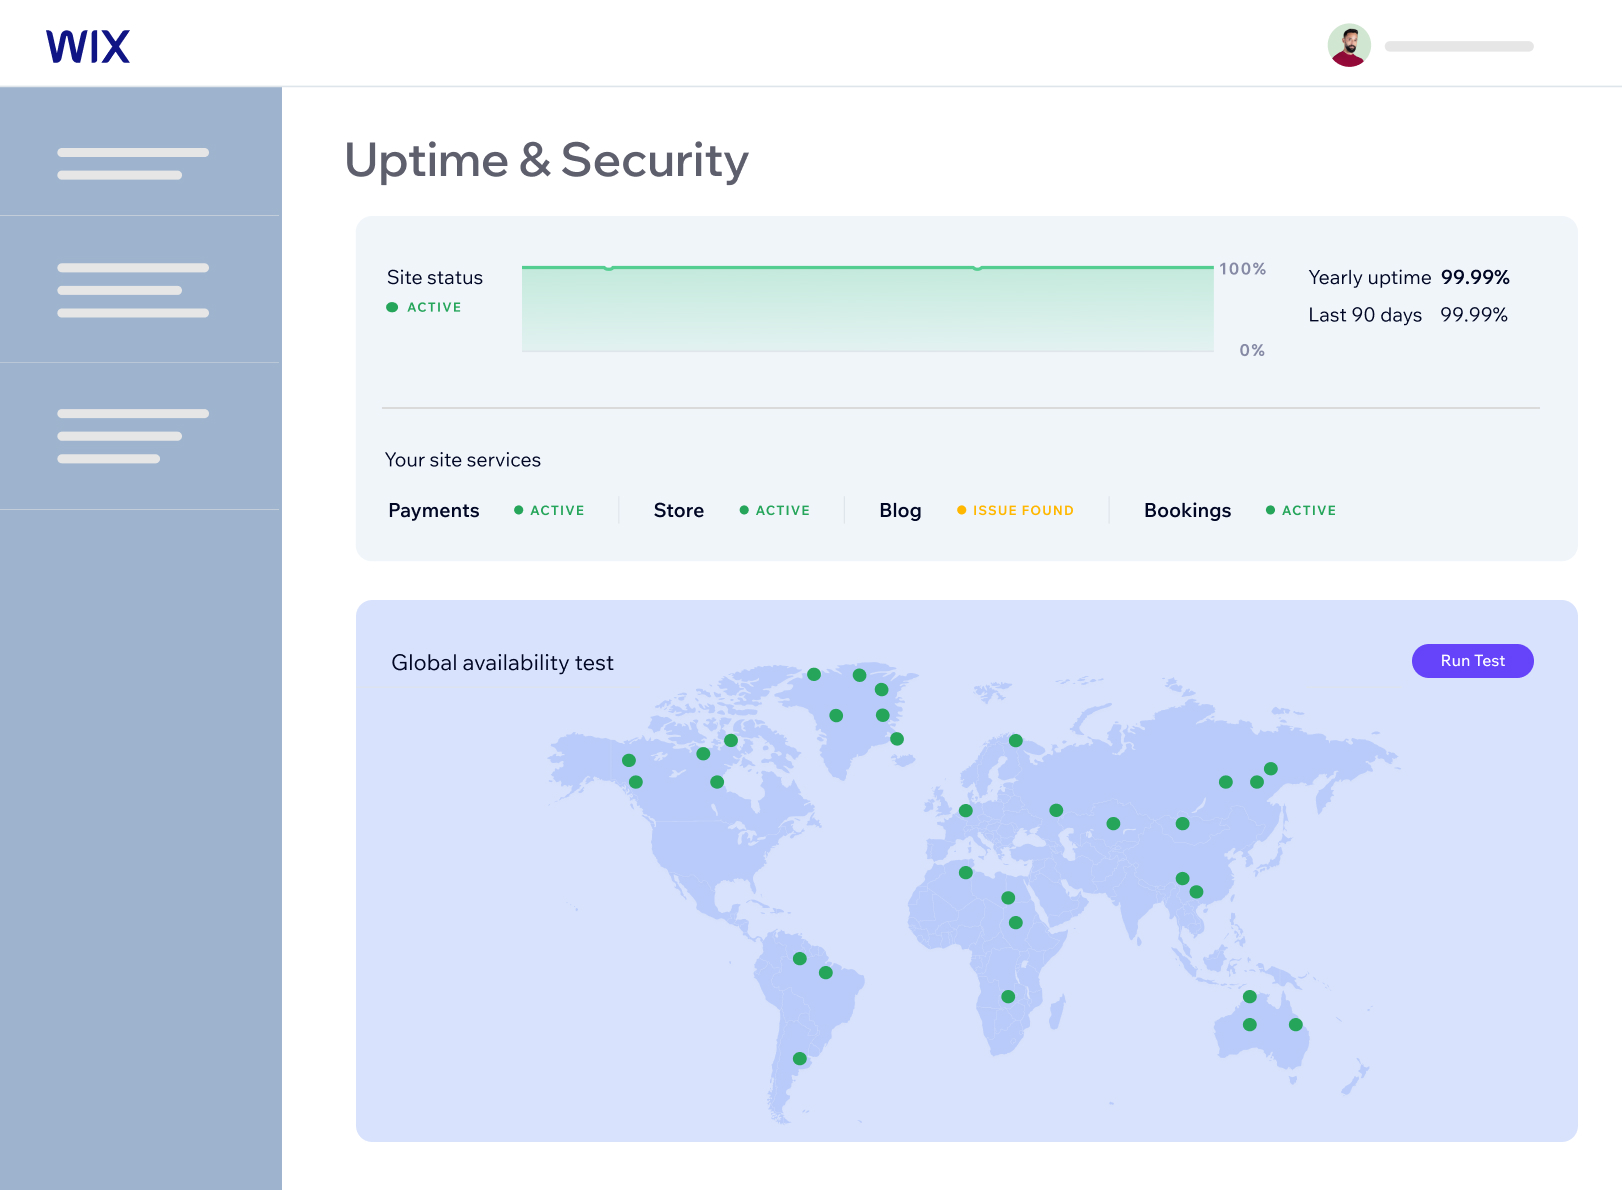The height and width of the screenshot is (1191, 1622).
Task: Click the test point in South America
Action: click(x=798, y=960)
